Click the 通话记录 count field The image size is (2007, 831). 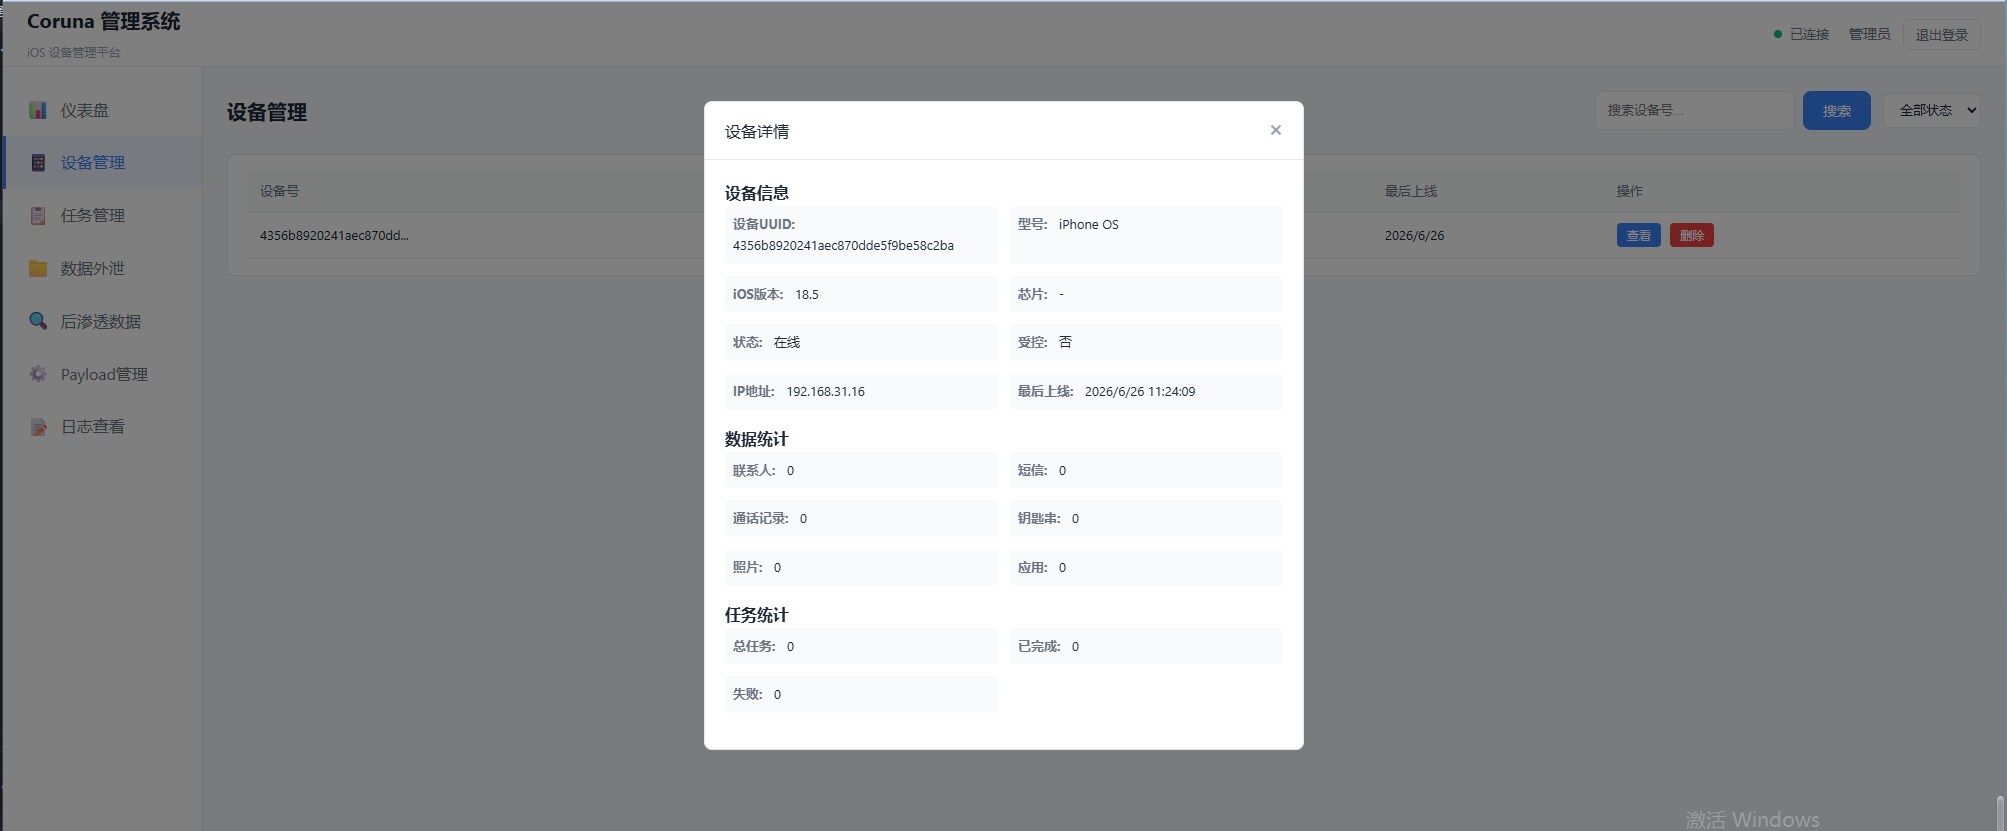861,518
